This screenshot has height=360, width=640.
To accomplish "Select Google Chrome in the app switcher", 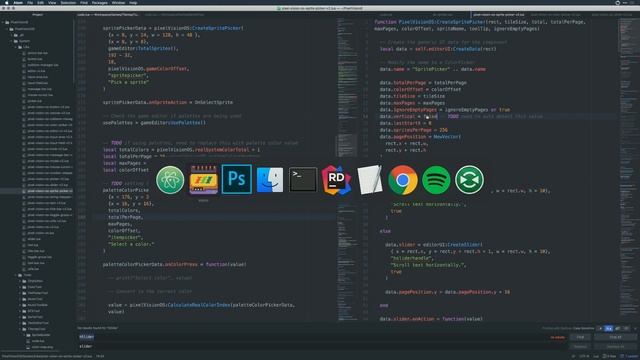I will pos(402,180).
